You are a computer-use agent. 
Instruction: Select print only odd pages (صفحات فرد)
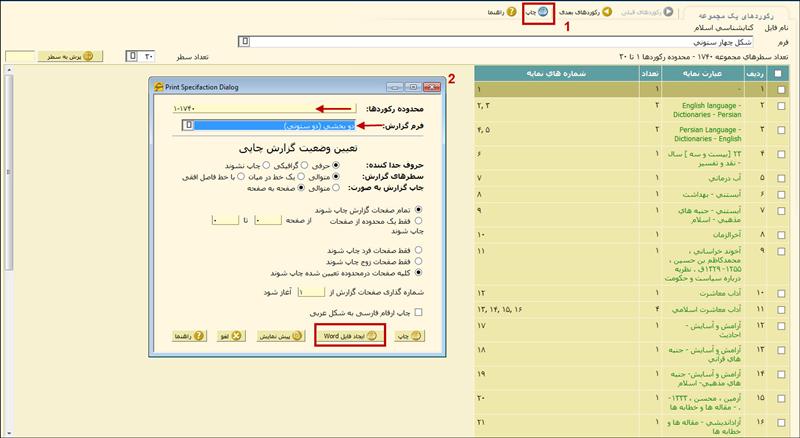[x=418, y=249]
